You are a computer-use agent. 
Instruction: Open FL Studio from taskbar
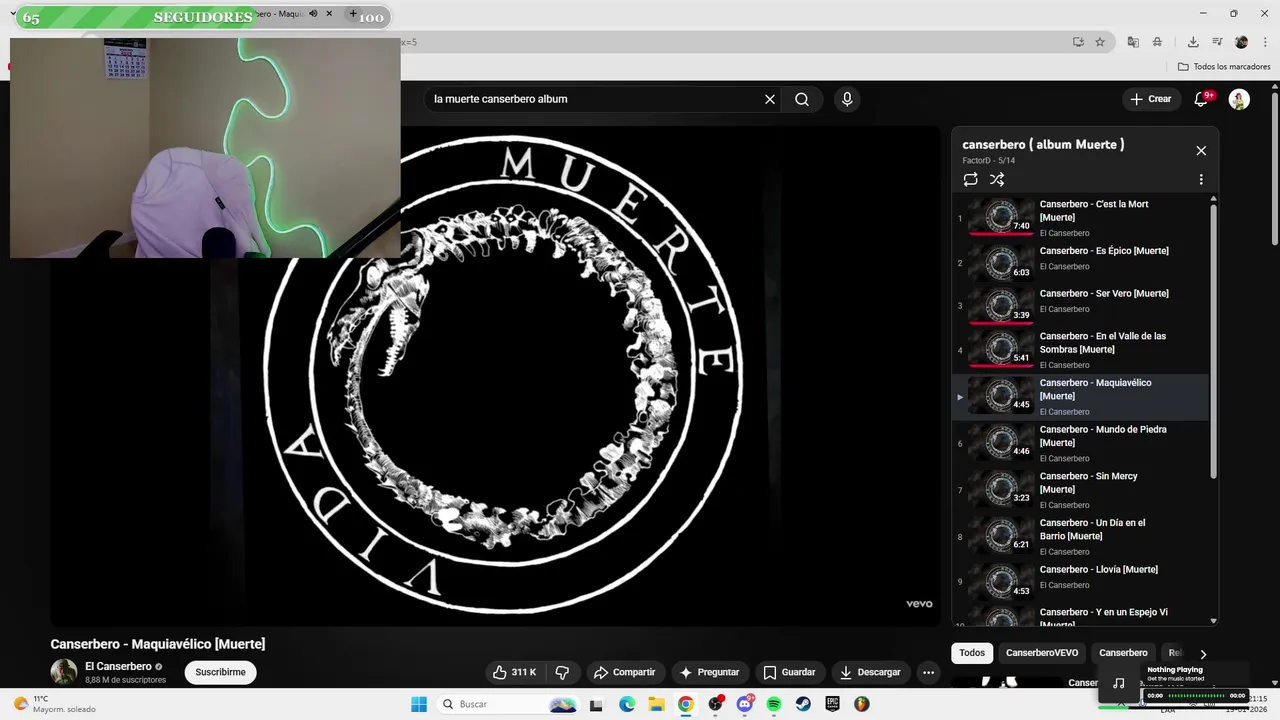[862, 704]
